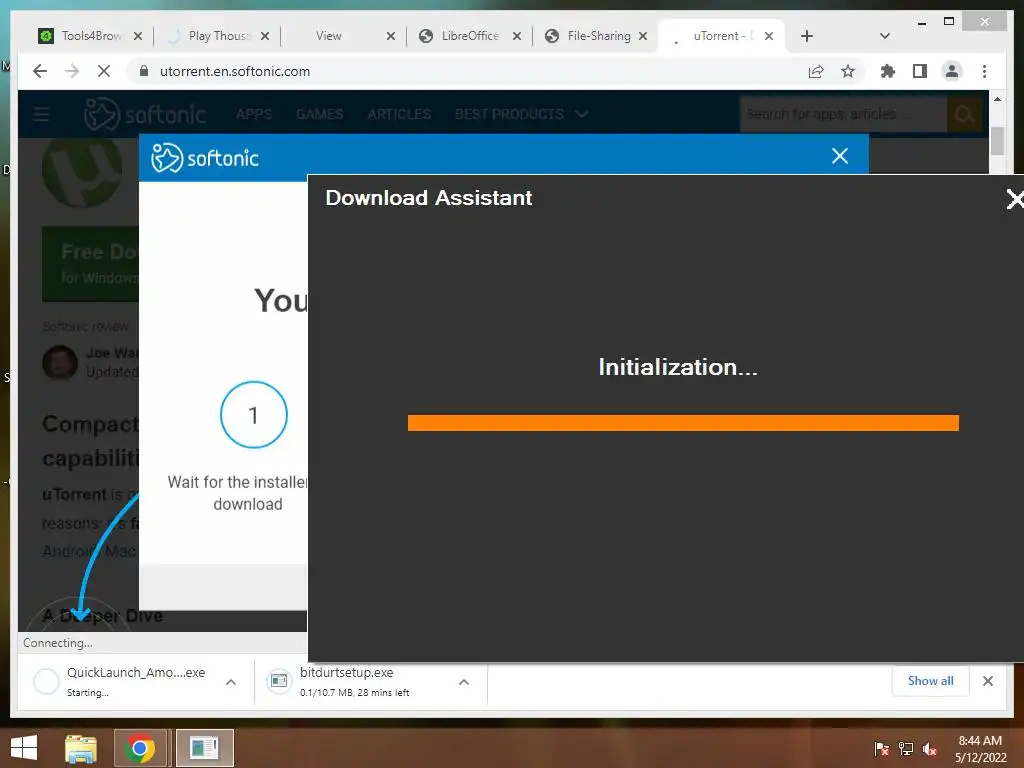This screenshot has width=1024, height=768.
Task: Click the Search for apps, articles field
Action: [842, 114]
